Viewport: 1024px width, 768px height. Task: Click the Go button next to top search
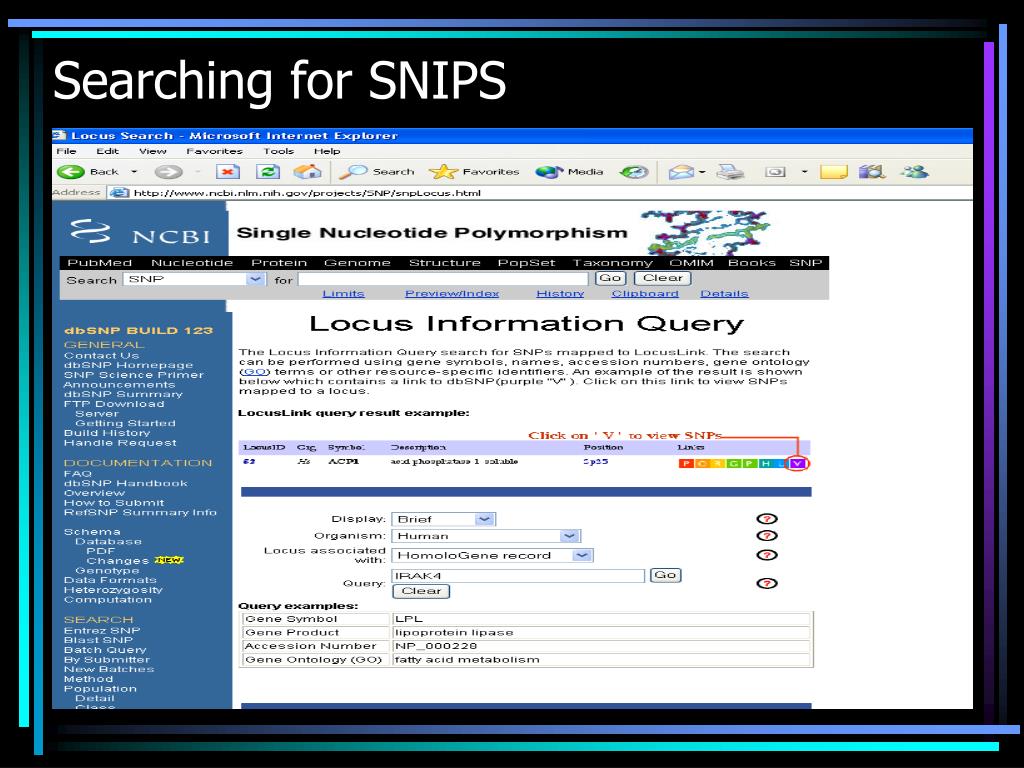611,278
